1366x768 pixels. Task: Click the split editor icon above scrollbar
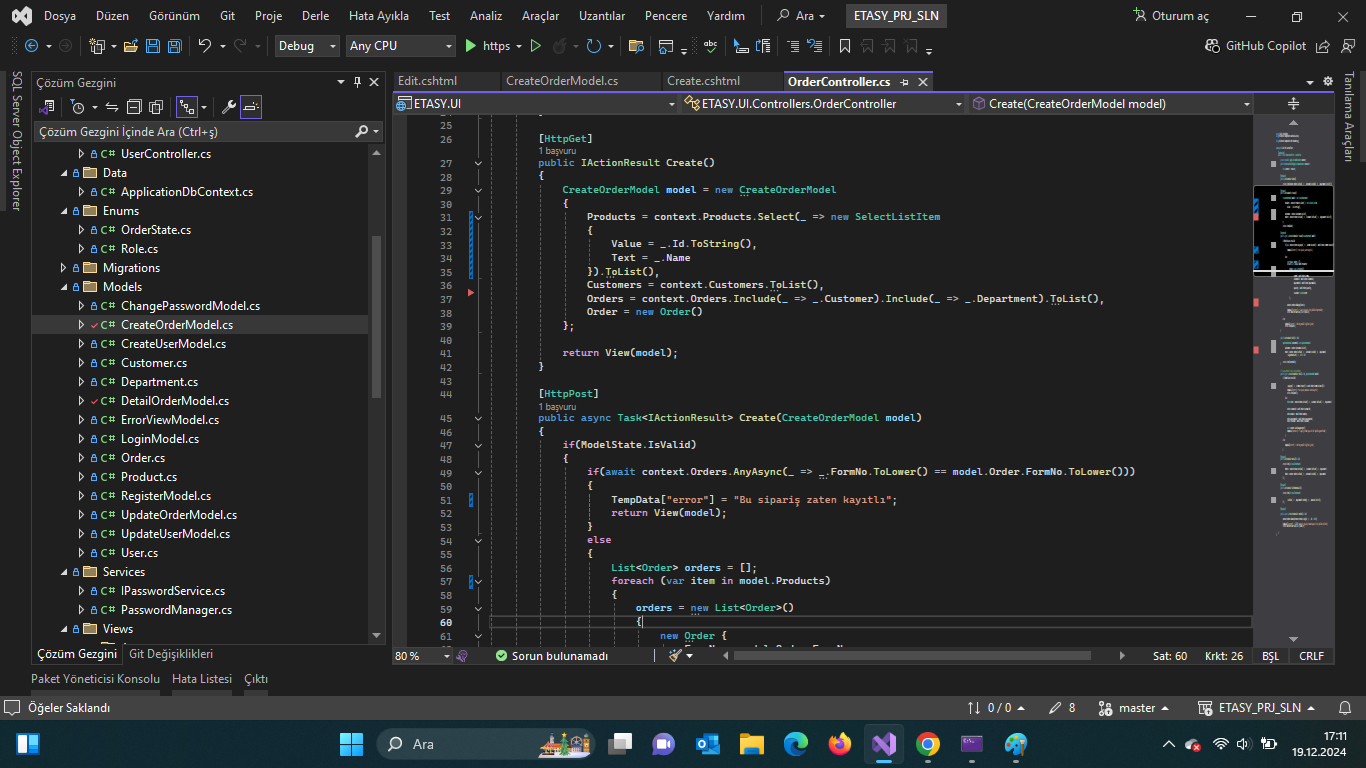coord(1293,104)
